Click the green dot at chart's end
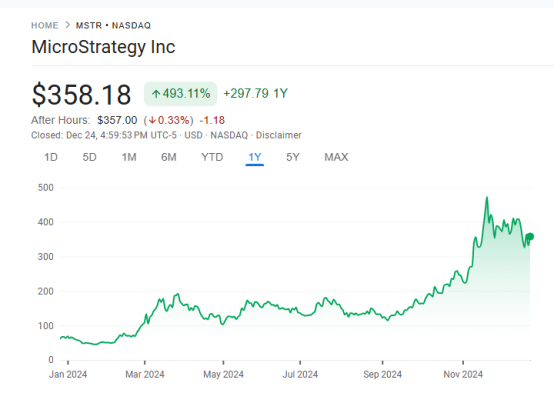 point(530,236)
